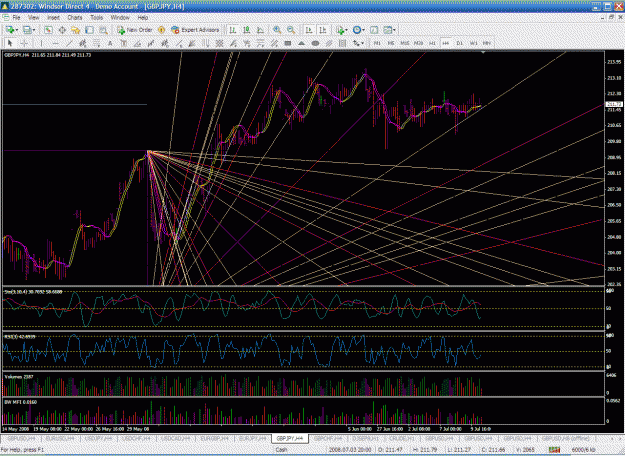This screenshot has width=625, height=456.
Task: Switch to the EURJPY chart tab
Action: pyautogui.click(x=252, y=438)
